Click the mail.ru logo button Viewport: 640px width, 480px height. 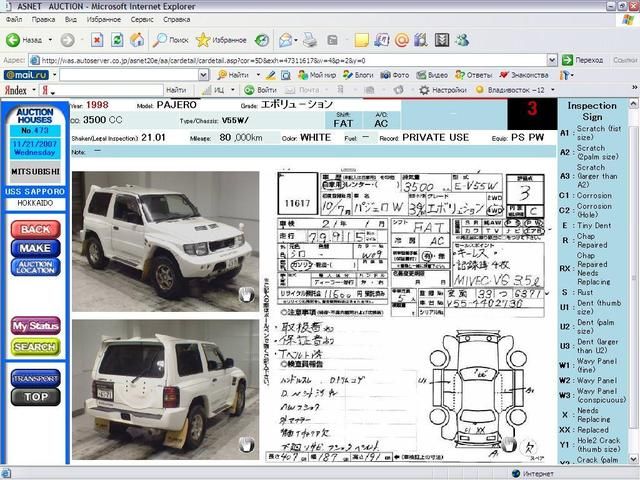(26, 75)
